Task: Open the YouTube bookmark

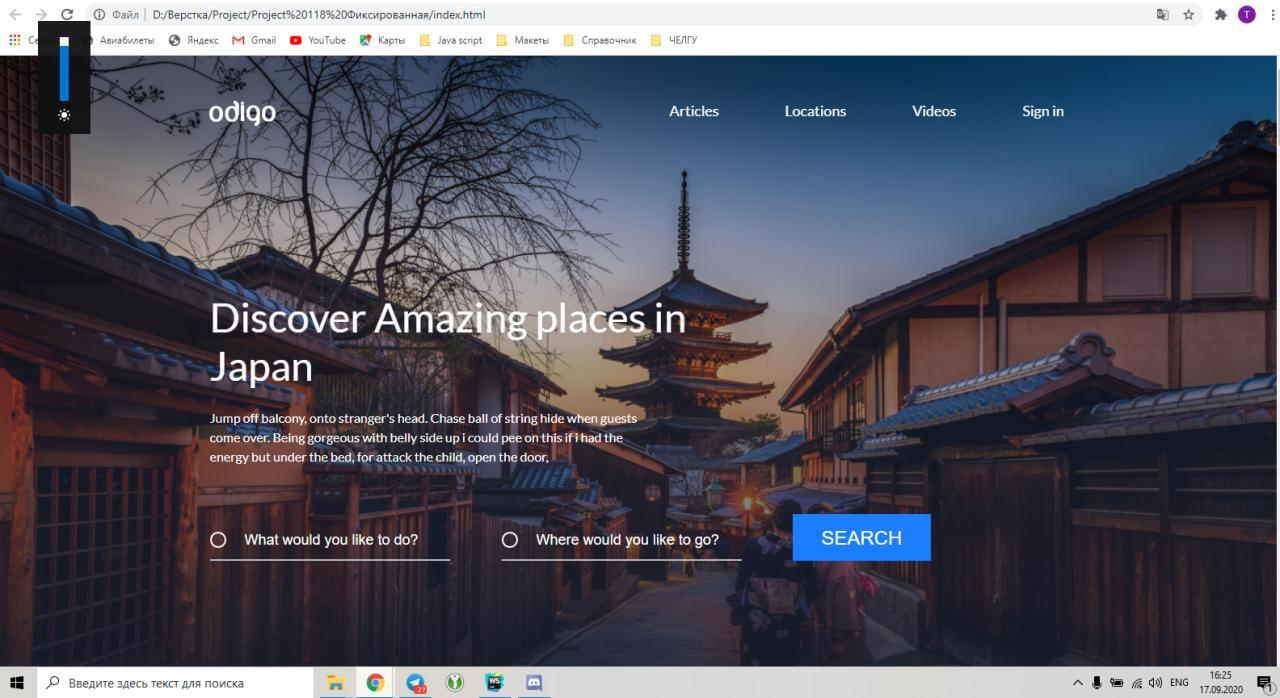Action: (318, 40)
